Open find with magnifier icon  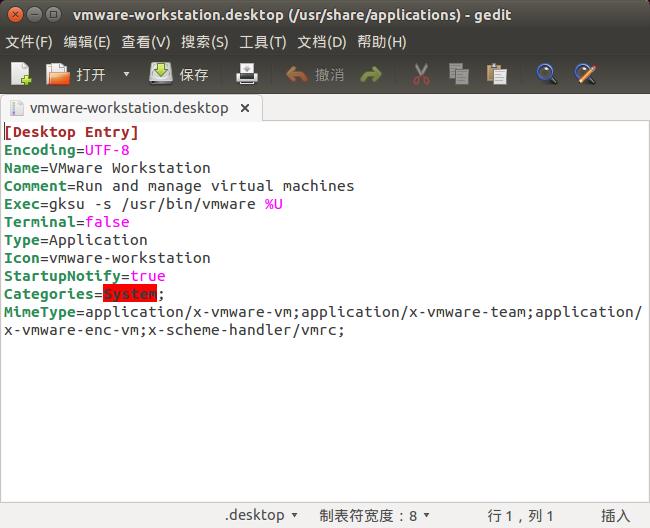click(546, 74)
